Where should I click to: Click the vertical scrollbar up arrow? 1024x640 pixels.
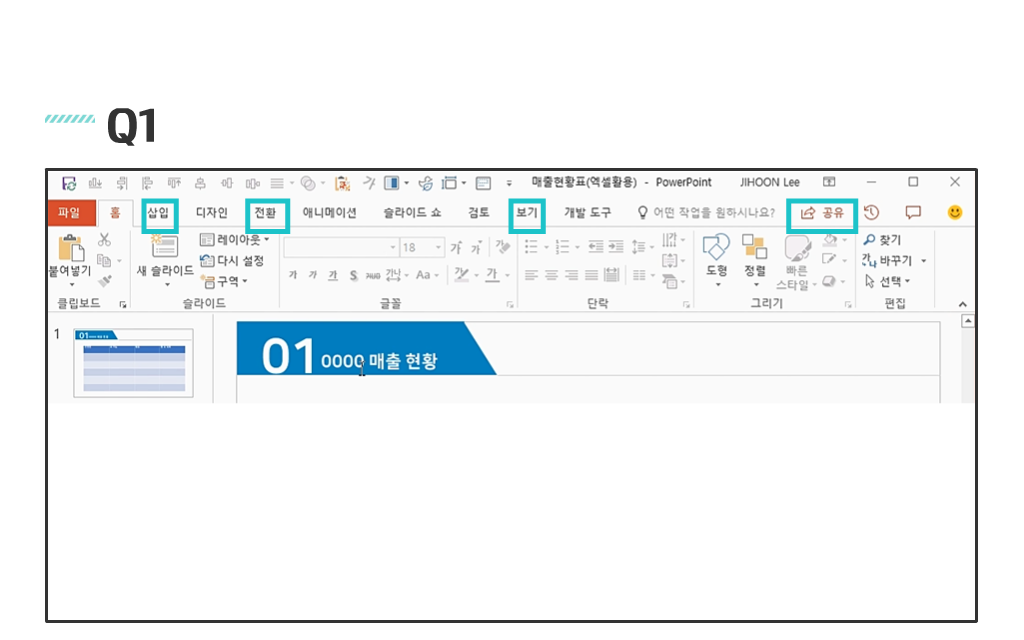[x=968, y=321]
